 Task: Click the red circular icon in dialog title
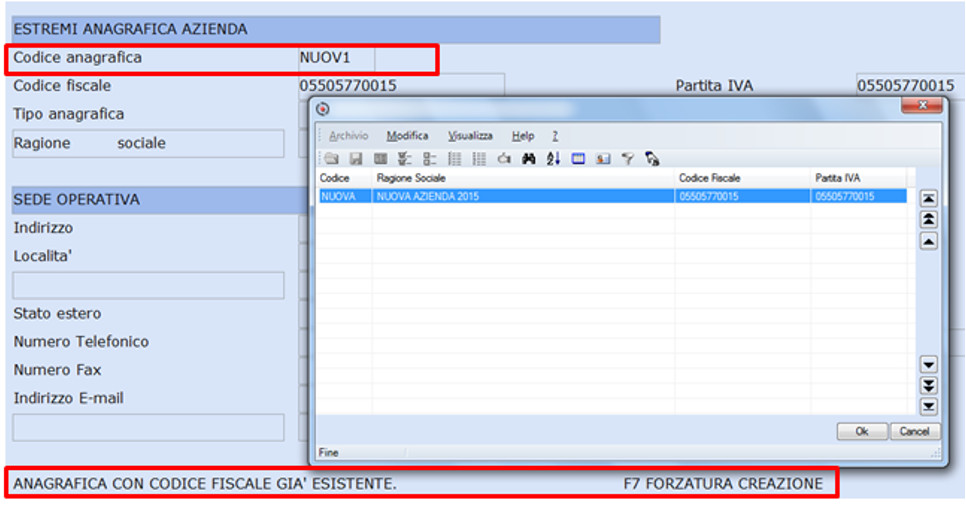323,109
